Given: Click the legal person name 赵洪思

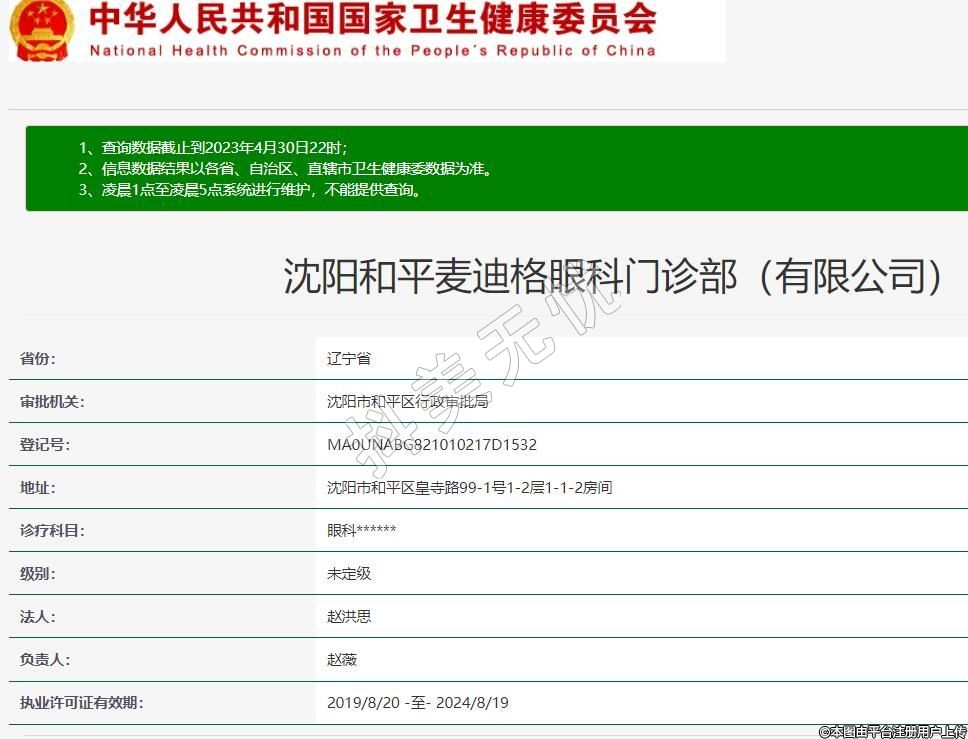Looking at the screenshot, I should pyautogui.click(x=349, y=617).
